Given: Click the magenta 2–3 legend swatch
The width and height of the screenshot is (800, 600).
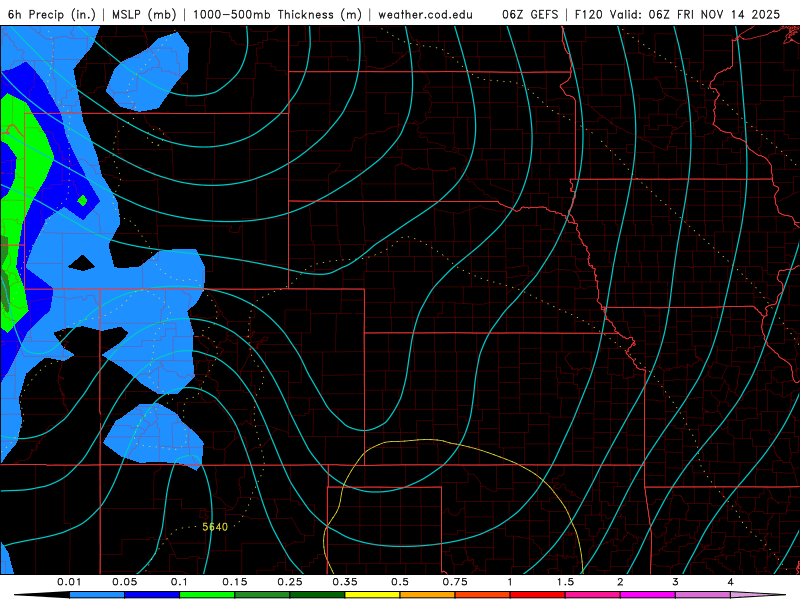Looking at the screenshot, I should click(648, 595).
